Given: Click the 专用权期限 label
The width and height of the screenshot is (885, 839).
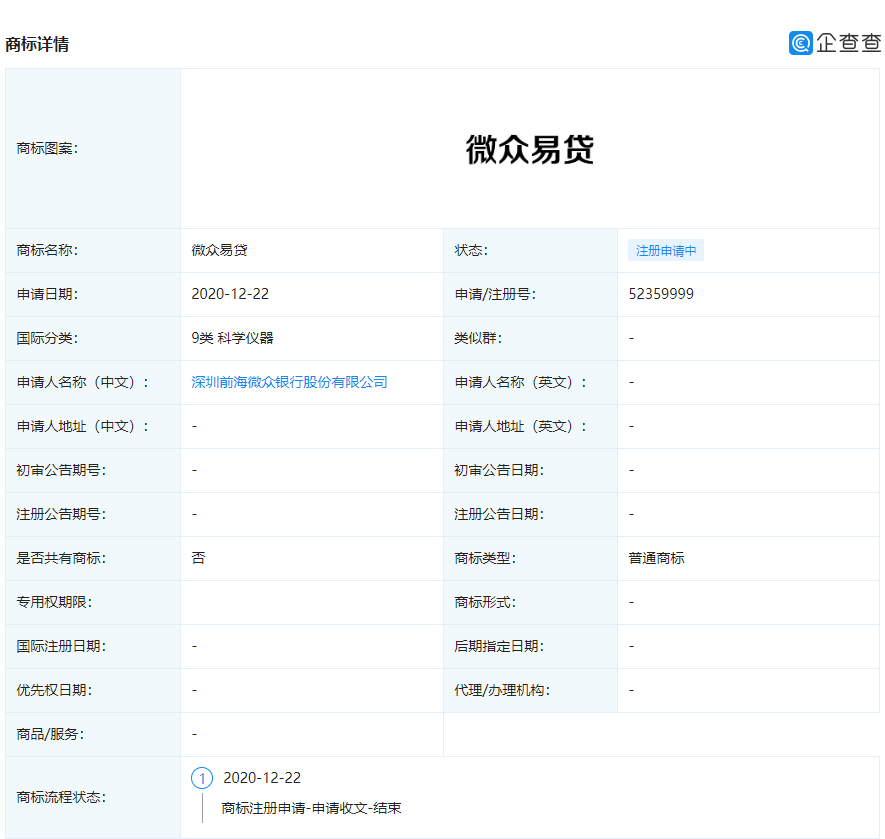Looking at the screenshot, I should pos(54,602).
